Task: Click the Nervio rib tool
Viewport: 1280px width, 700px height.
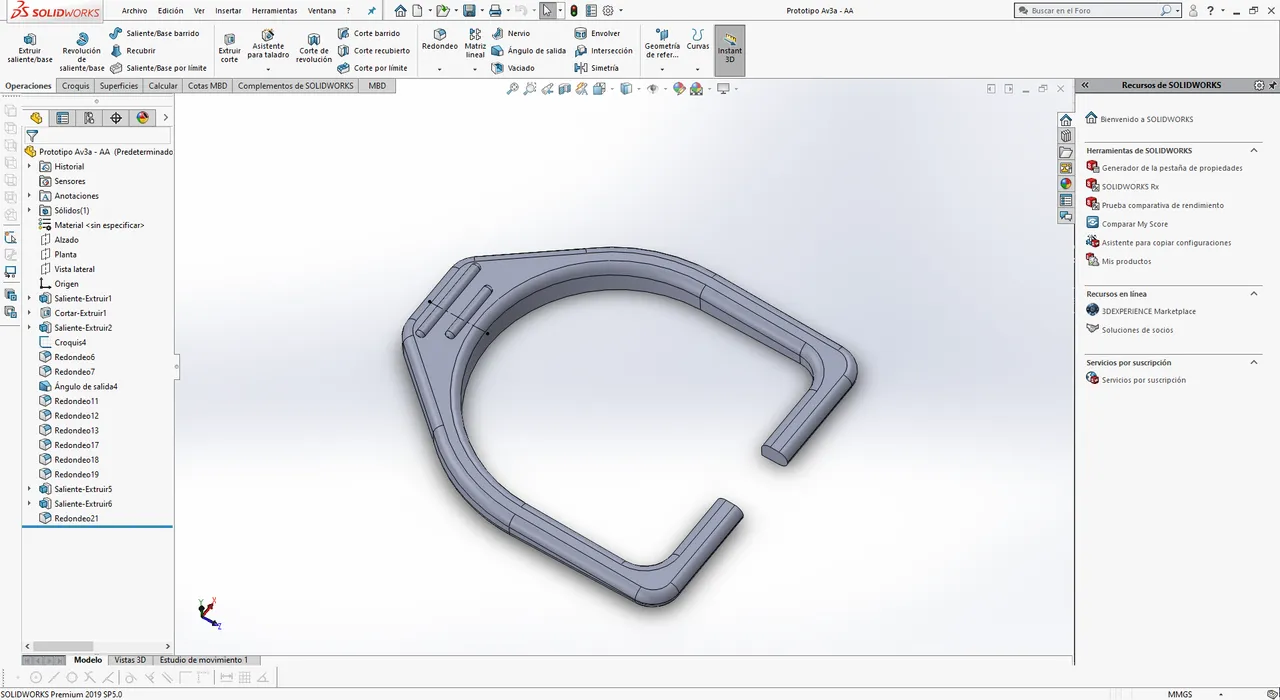Action: pos(511,33)
